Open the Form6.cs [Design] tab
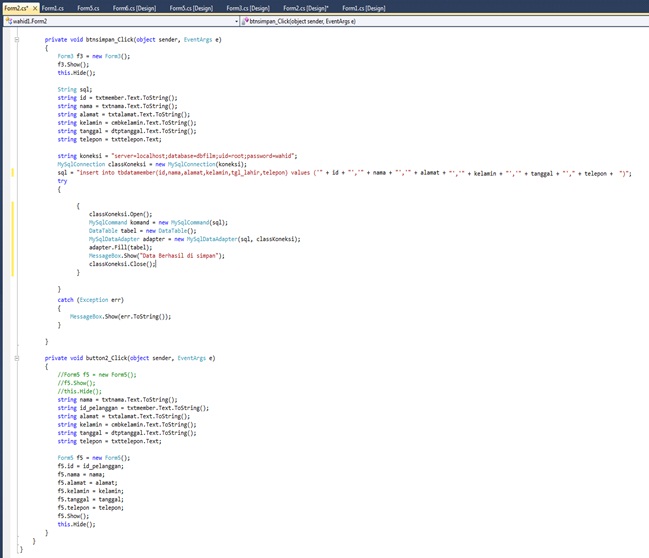This screenshot has width=649, height=558. click(135, 8)
